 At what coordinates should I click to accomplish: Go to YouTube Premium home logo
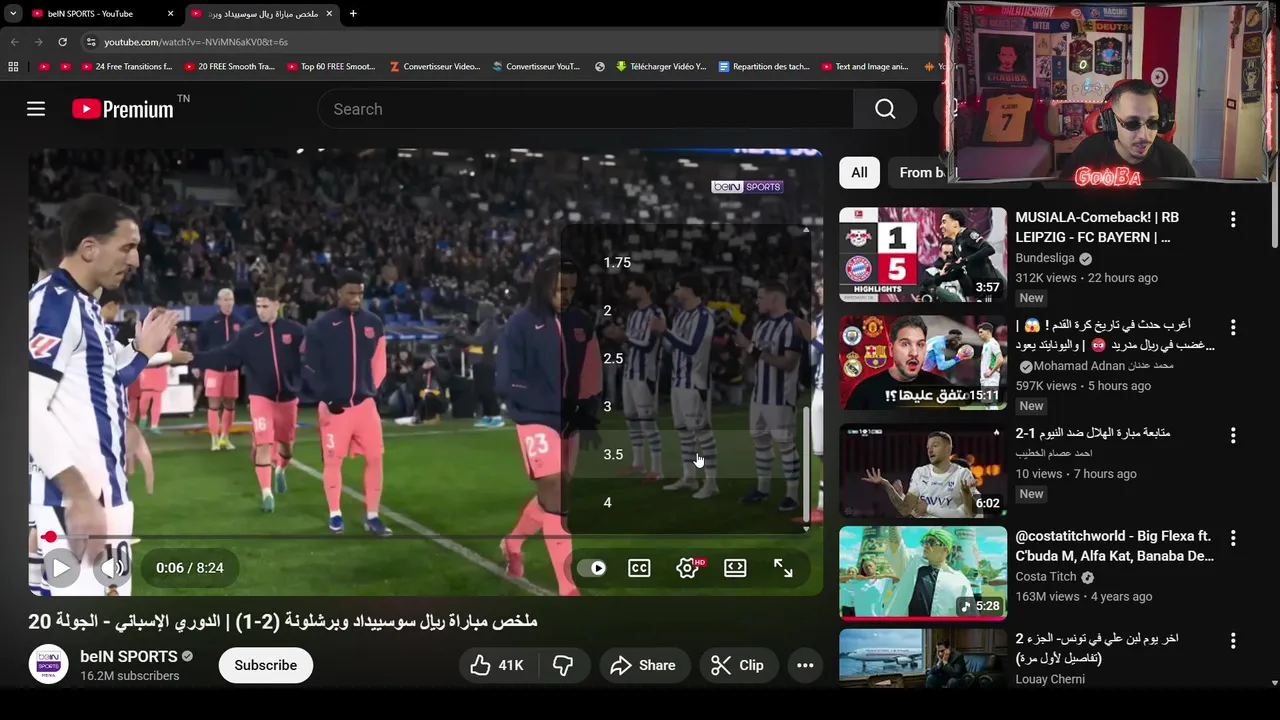(x=123, y=109)
